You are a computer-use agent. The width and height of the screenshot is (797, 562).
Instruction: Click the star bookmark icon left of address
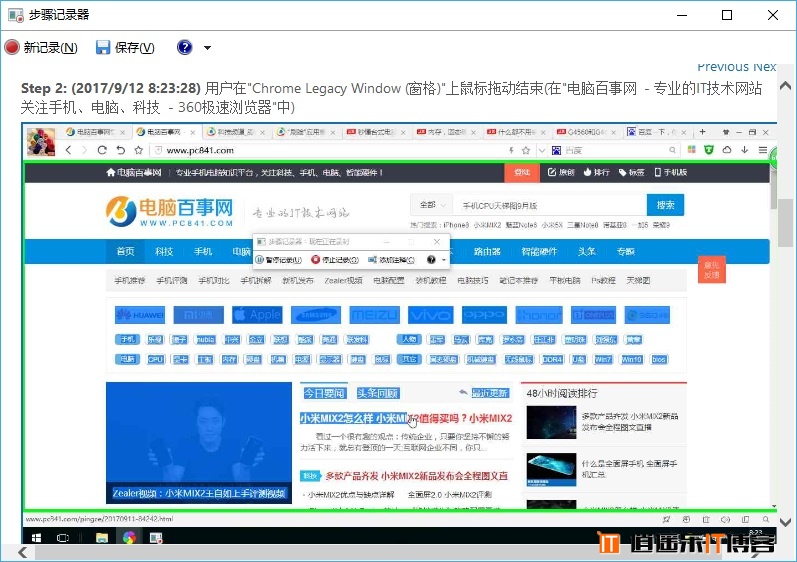[x=138, y=150]
